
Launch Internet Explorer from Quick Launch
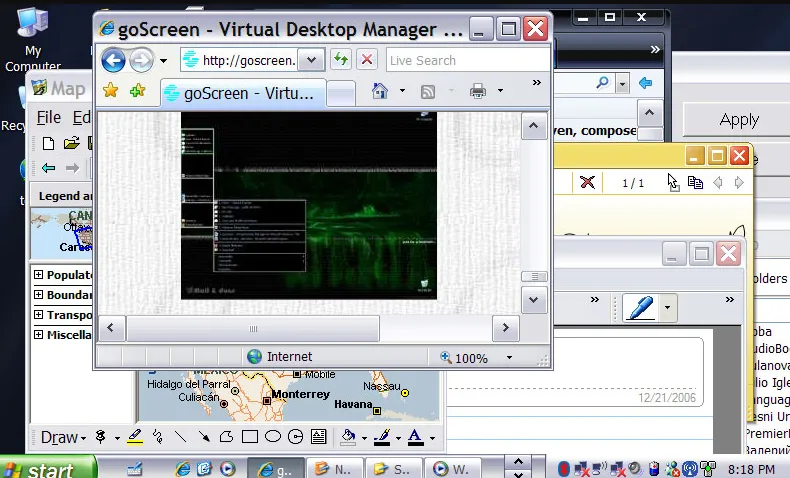182,469
